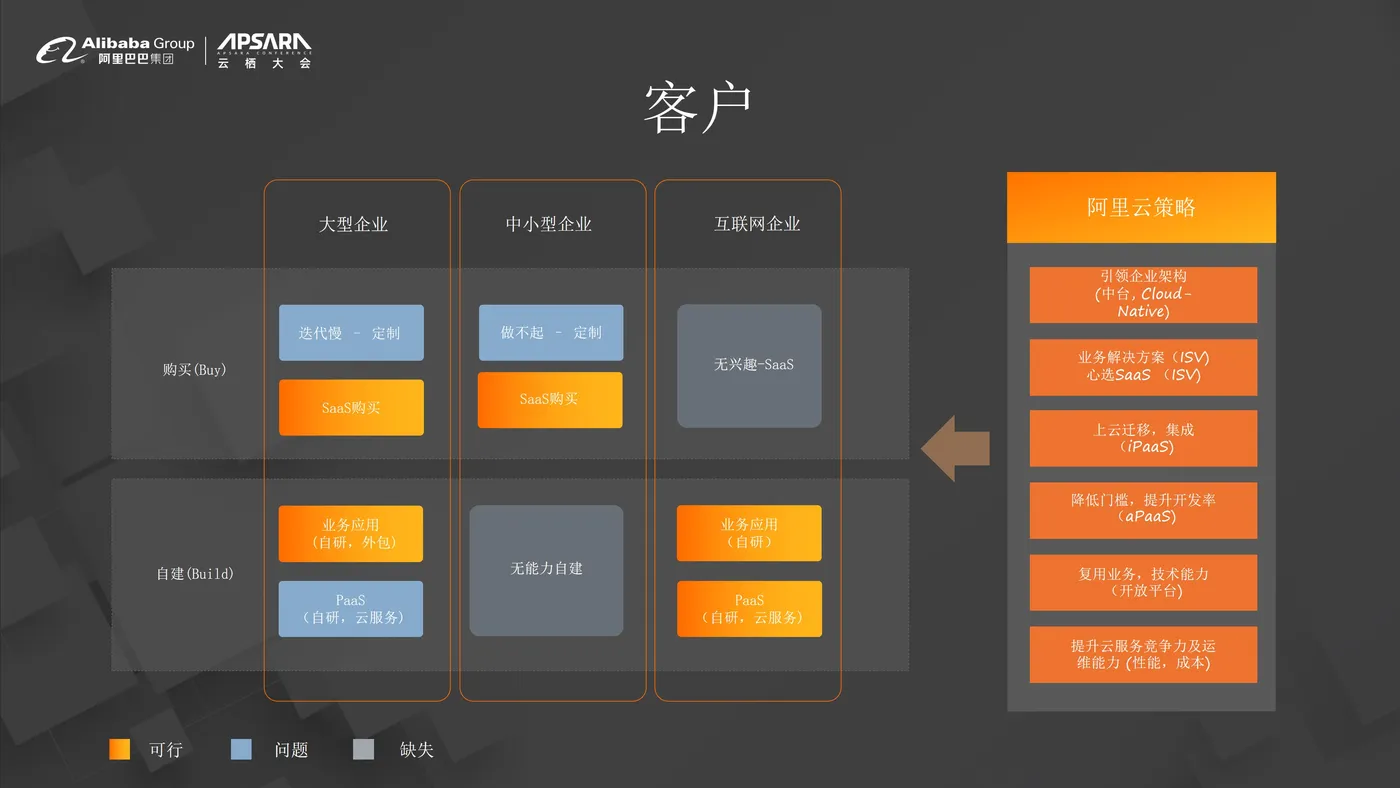Click SaaS购买 box under 中小型企业

tap(550, 400)
